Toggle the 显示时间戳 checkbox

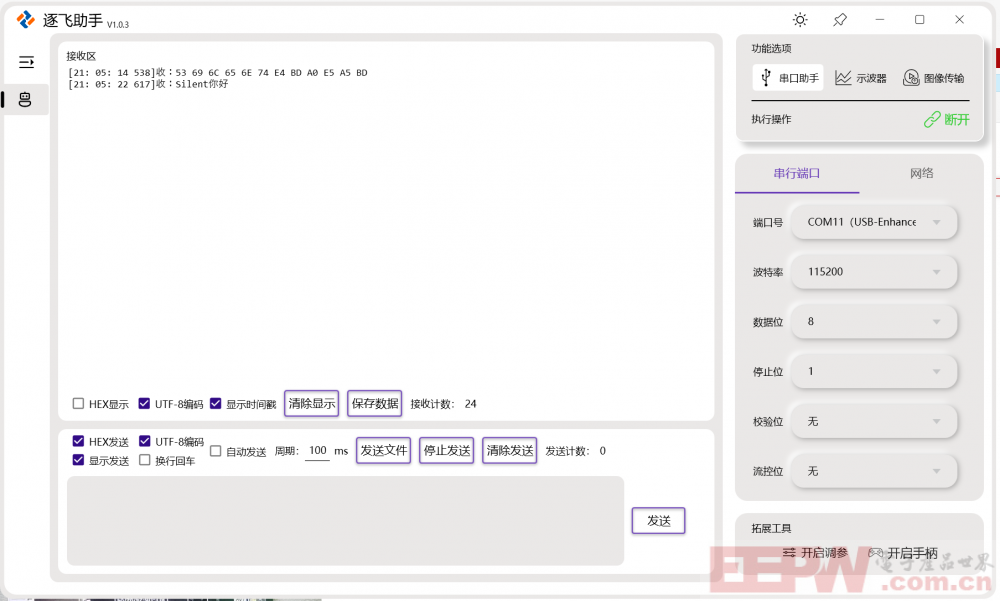click(216, 403)
